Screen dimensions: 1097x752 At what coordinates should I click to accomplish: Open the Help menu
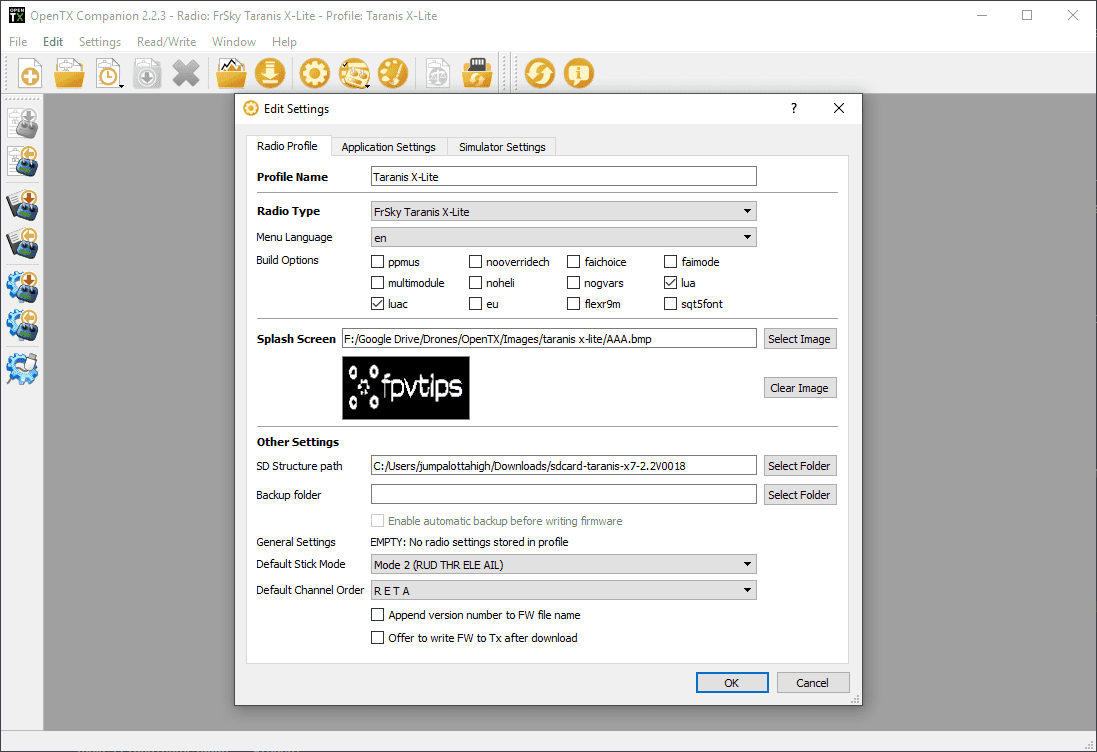[284, 42]
